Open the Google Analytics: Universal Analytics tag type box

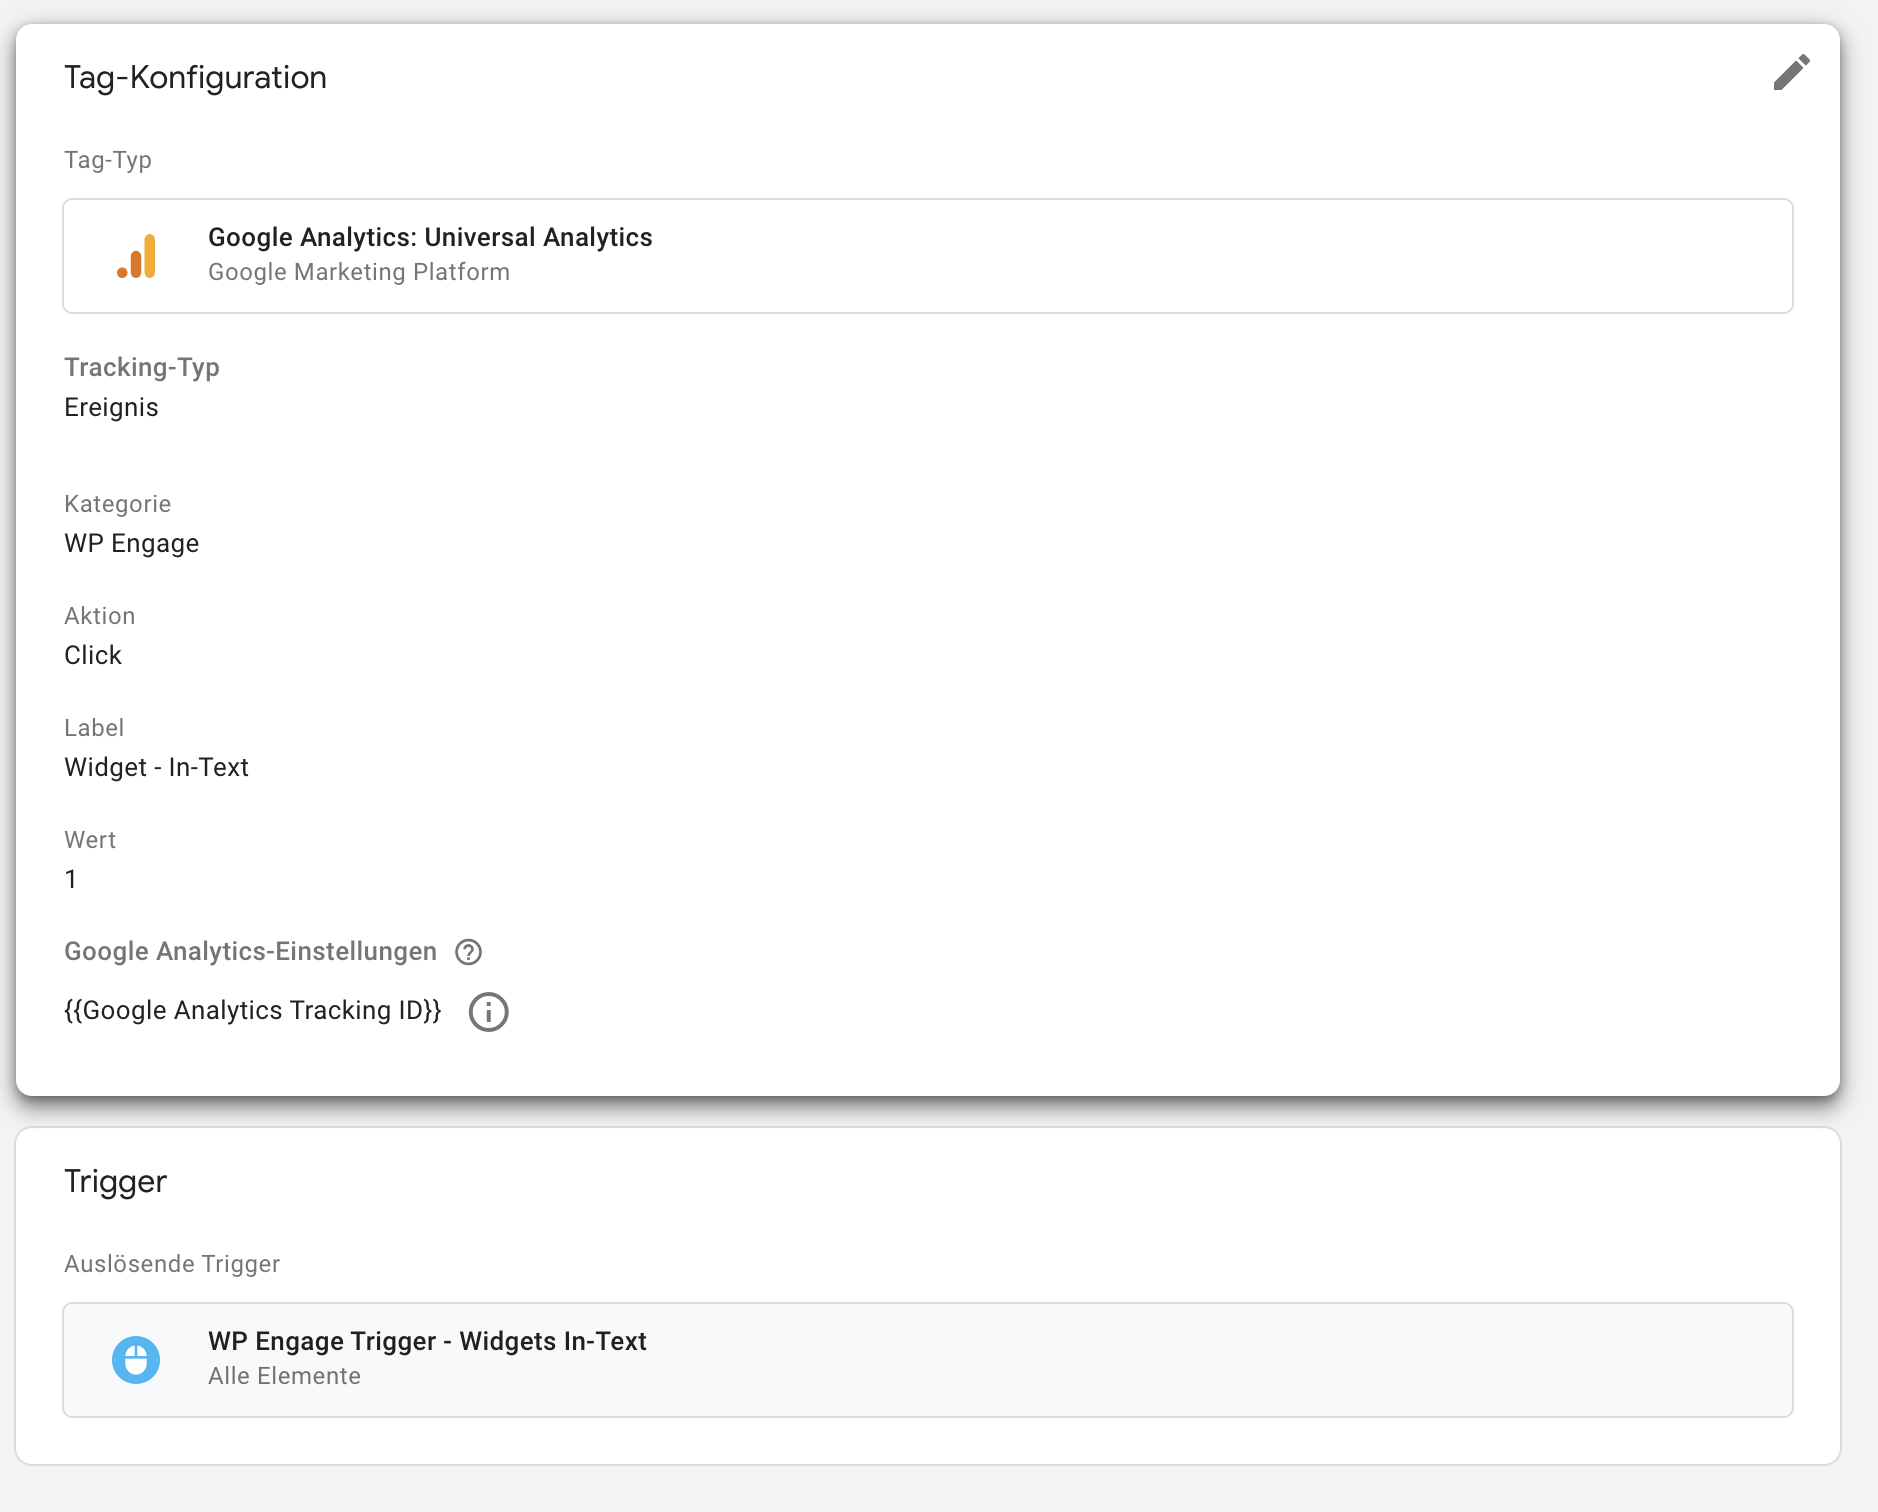[x=927, y=256]
